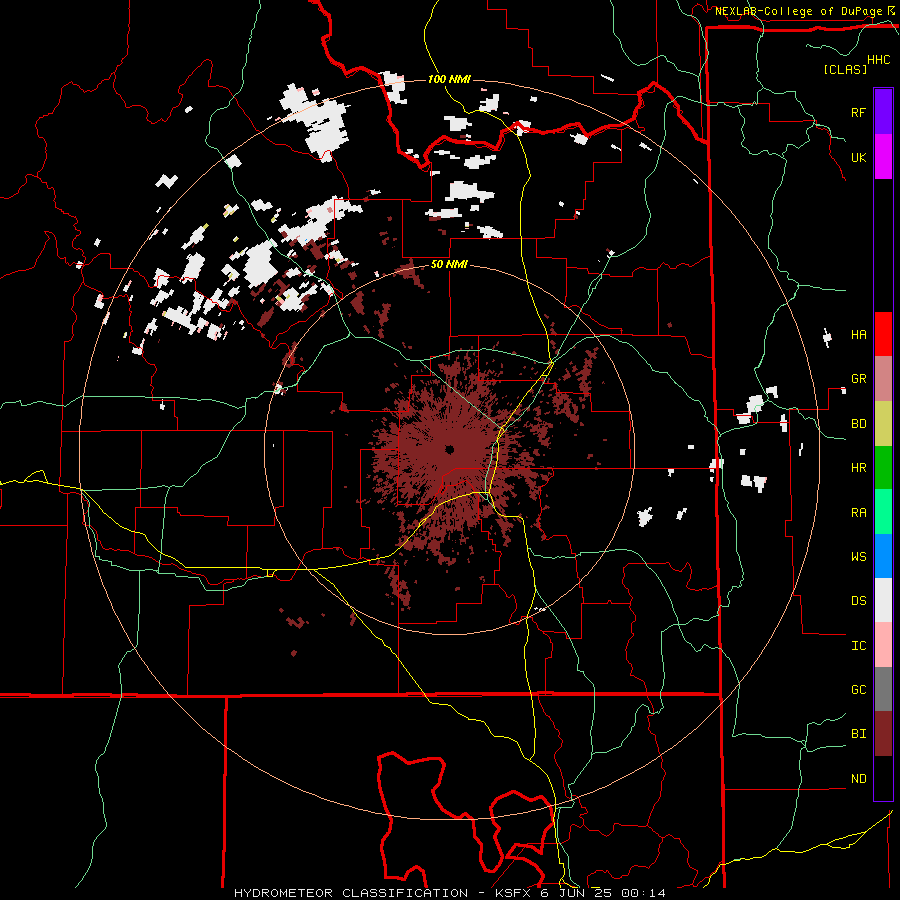Click the DS legend label
This screenshot has height=900, width=900.
point(858,600)
